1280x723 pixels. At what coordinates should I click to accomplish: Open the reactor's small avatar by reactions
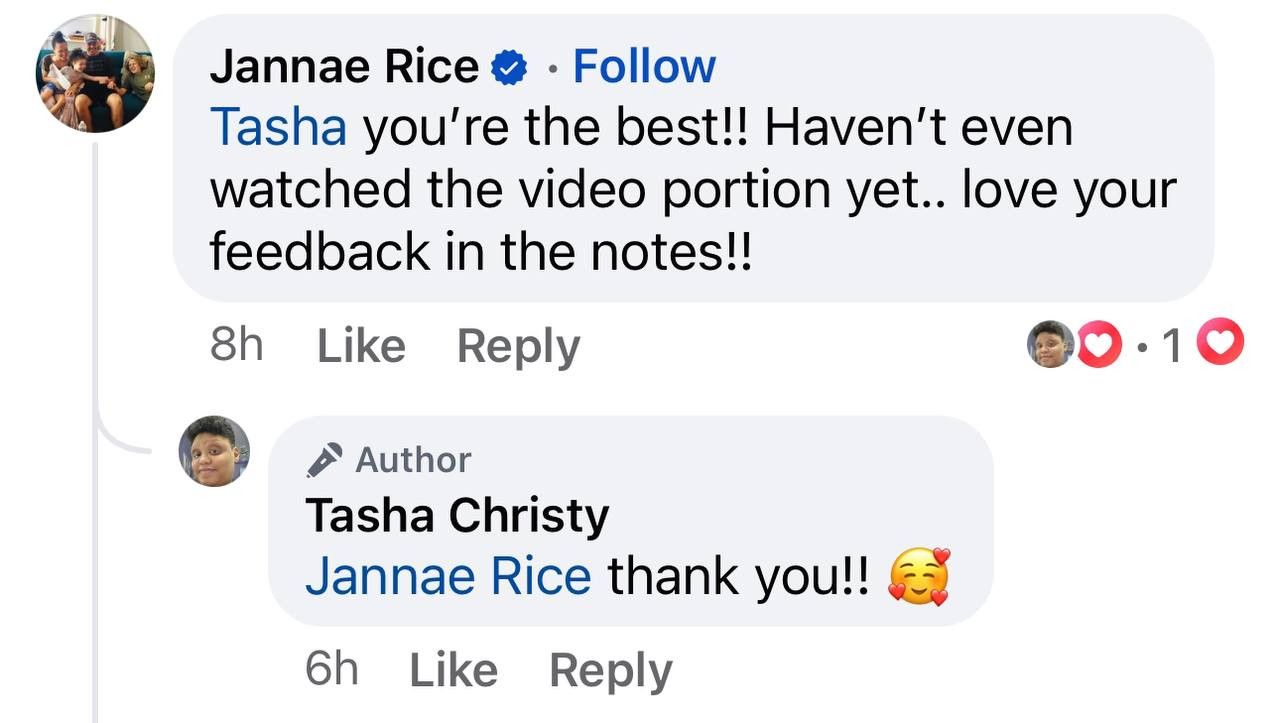pos(1050,345)
